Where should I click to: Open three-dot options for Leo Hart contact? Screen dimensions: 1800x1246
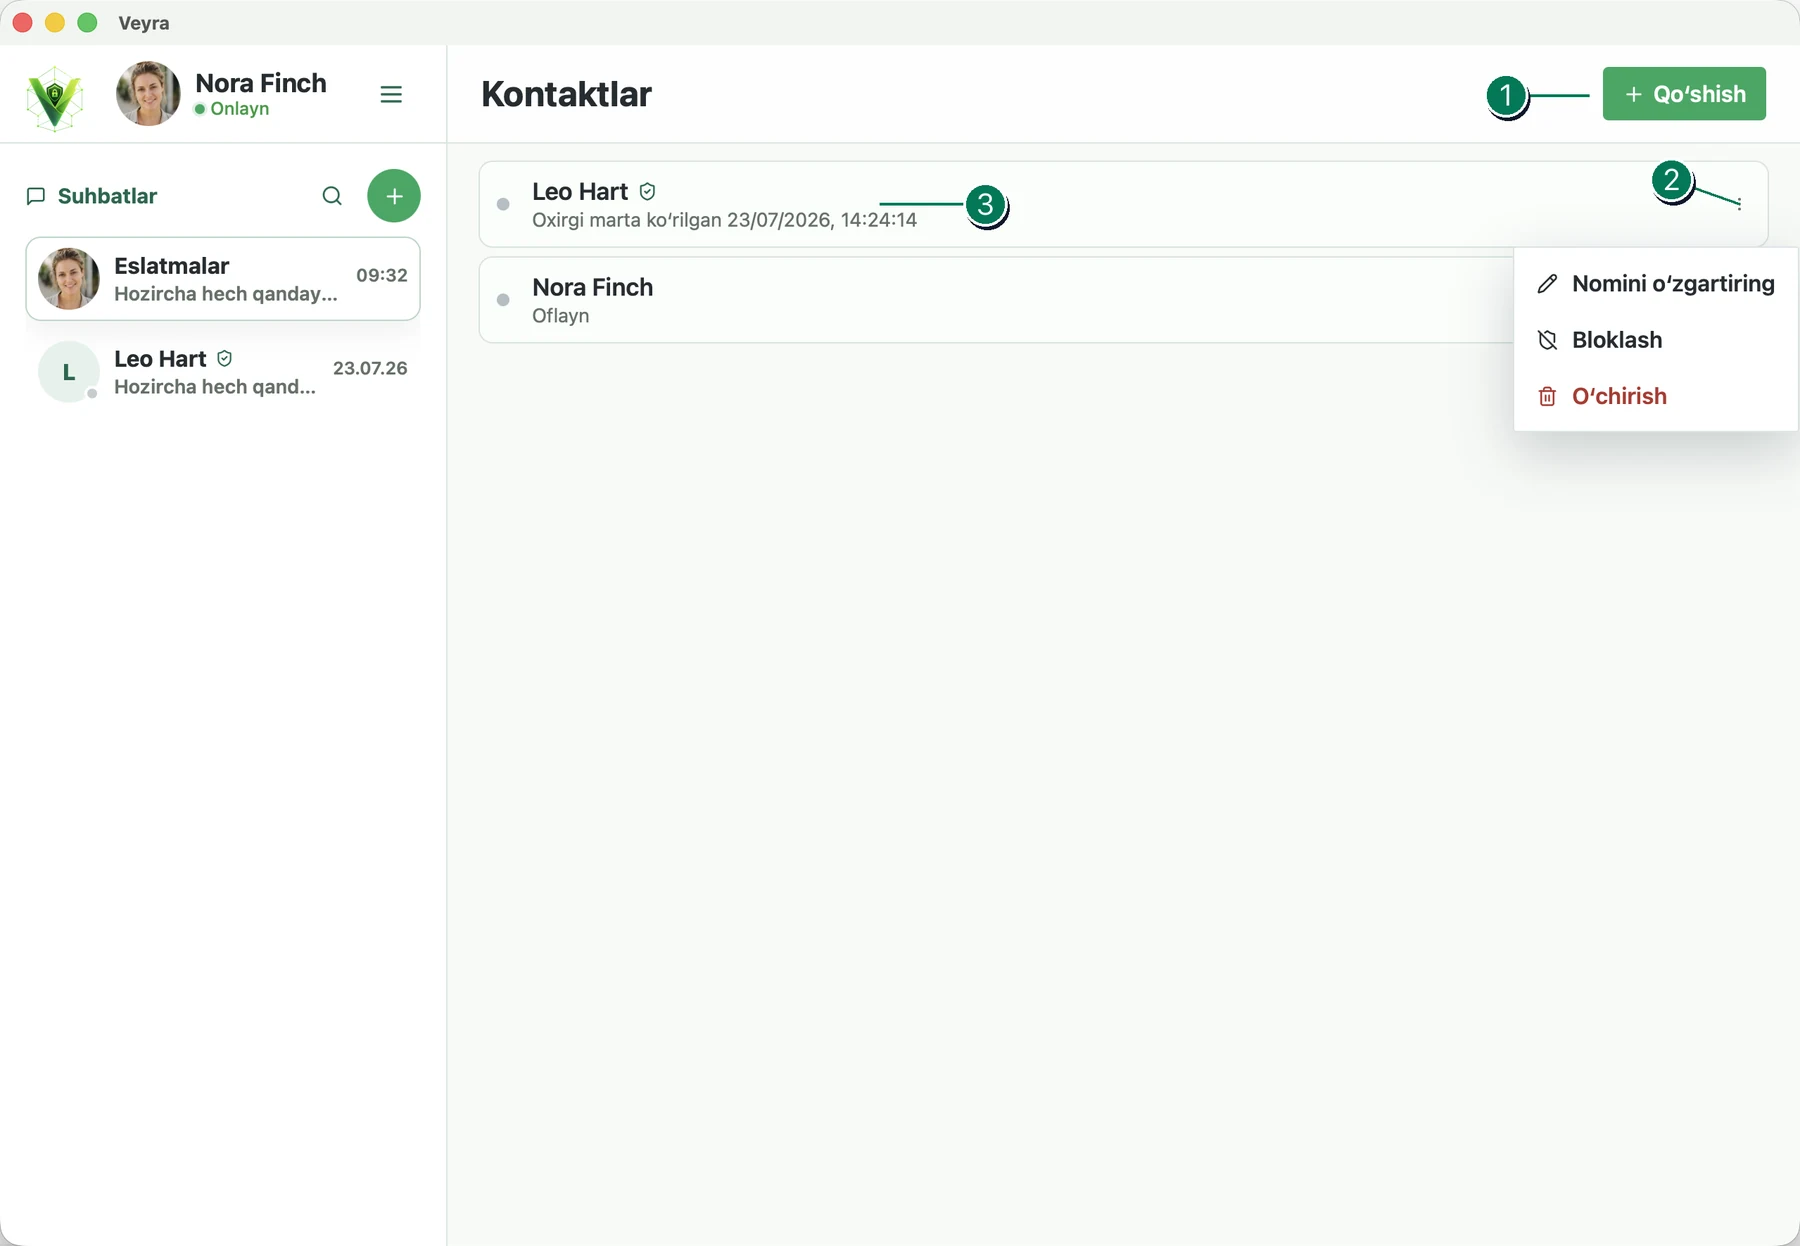(x=1740, y=204)
